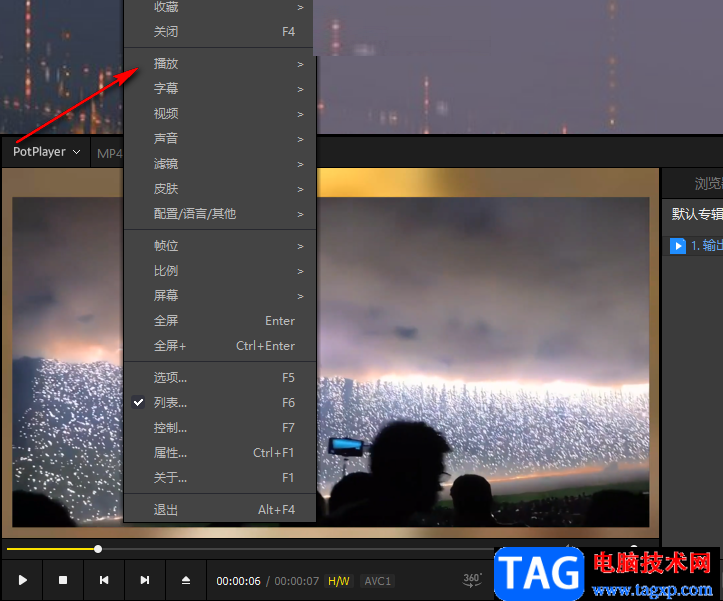Click the seek bar handle
The height and width of the screenshot is (601, 723).
[98, 549]
